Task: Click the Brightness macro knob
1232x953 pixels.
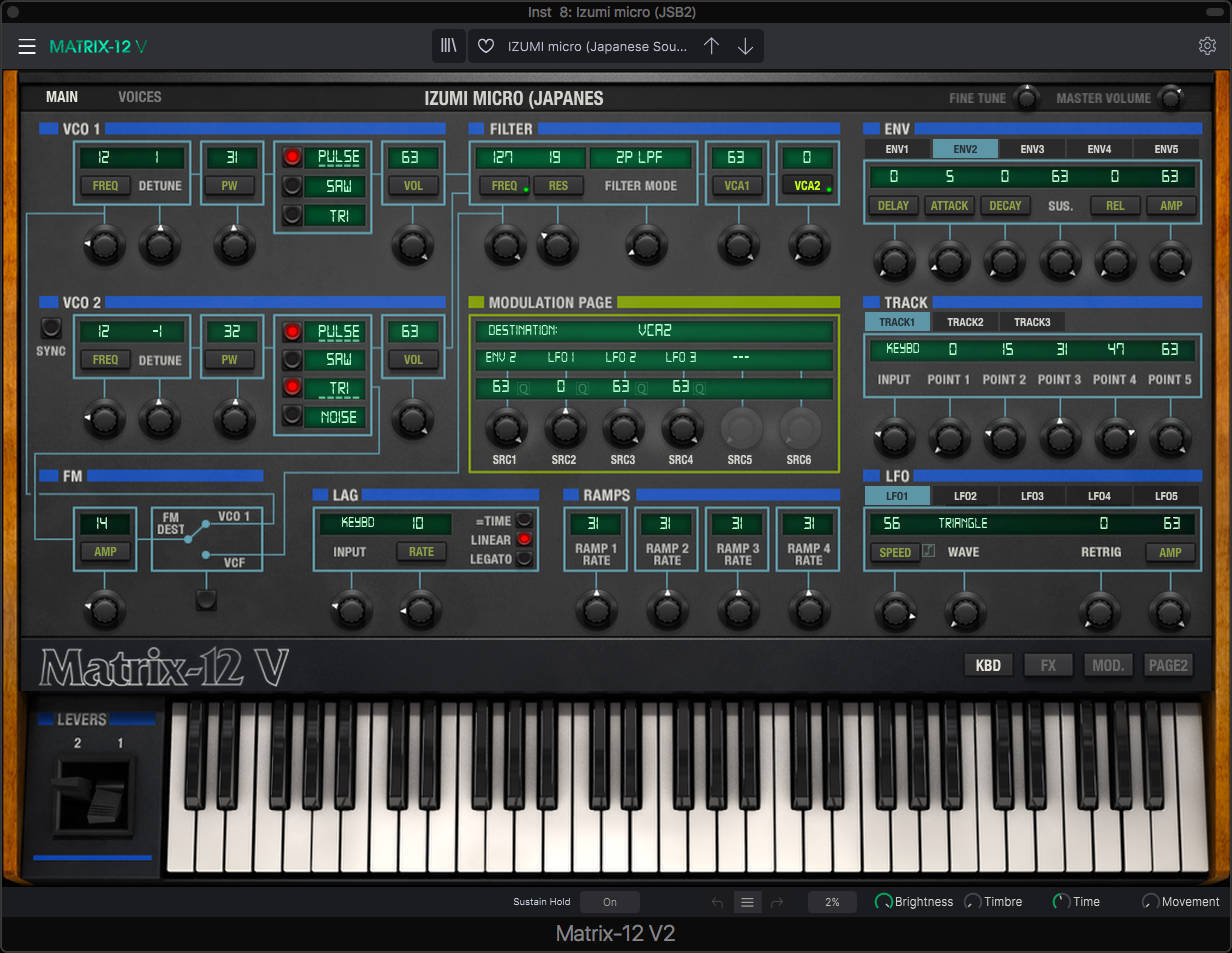Action: 883,902
